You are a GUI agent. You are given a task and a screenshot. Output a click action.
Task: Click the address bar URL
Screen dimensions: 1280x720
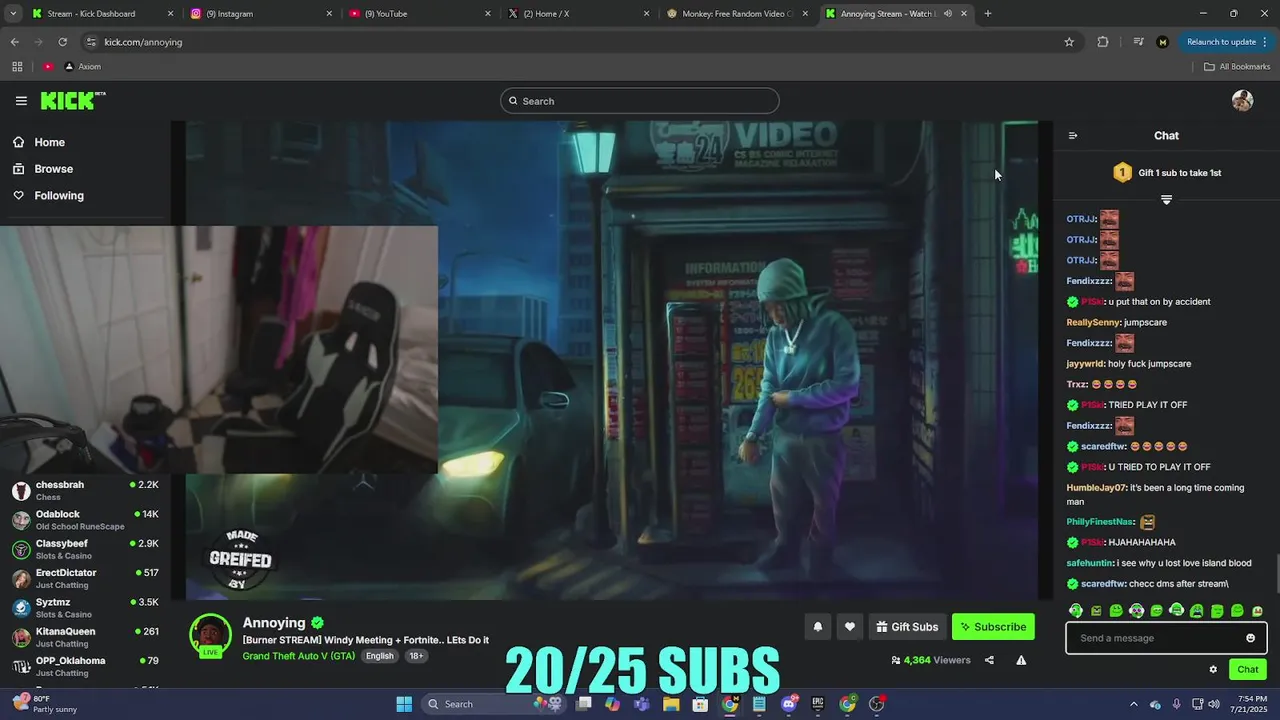(x=143, y=42)
